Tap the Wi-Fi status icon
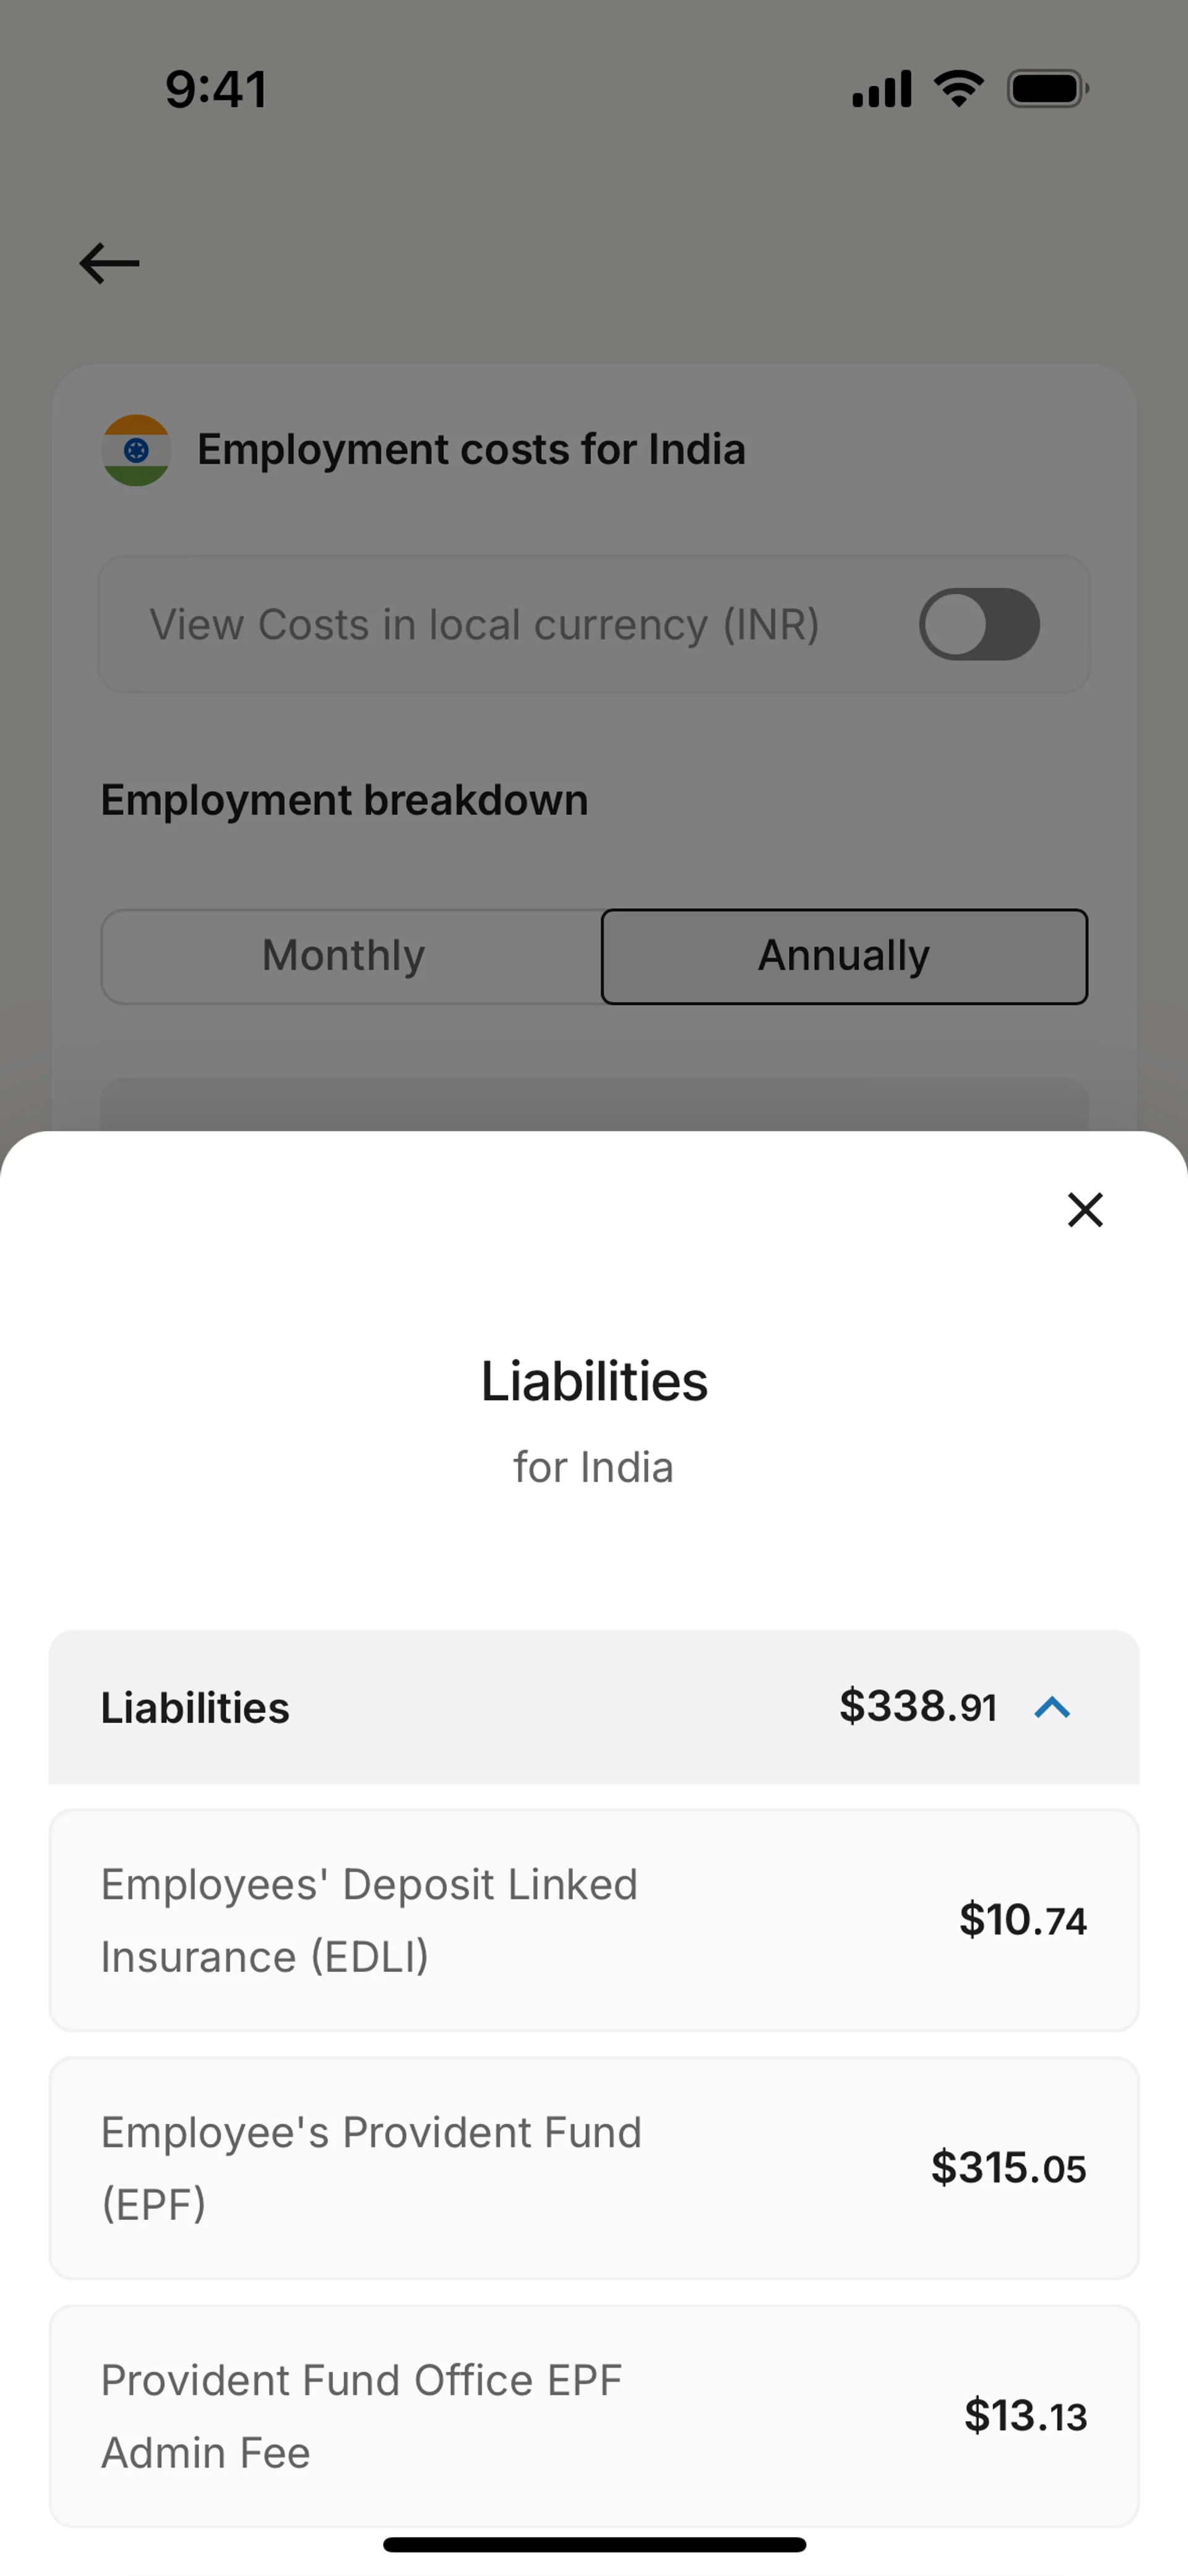 point(959,88)
